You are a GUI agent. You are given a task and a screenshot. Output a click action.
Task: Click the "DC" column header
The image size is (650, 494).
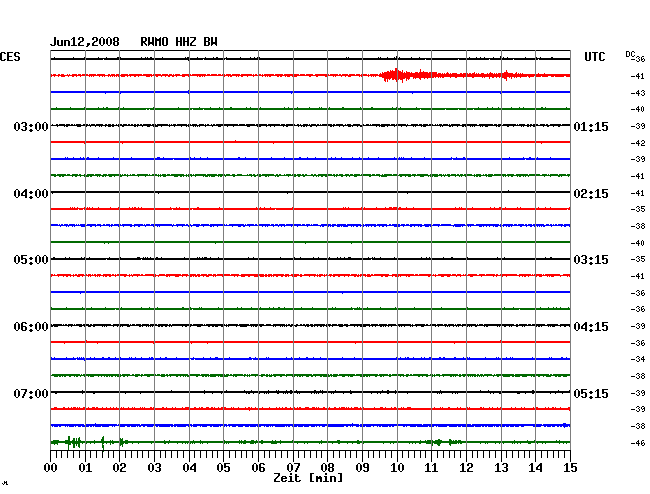630,54
